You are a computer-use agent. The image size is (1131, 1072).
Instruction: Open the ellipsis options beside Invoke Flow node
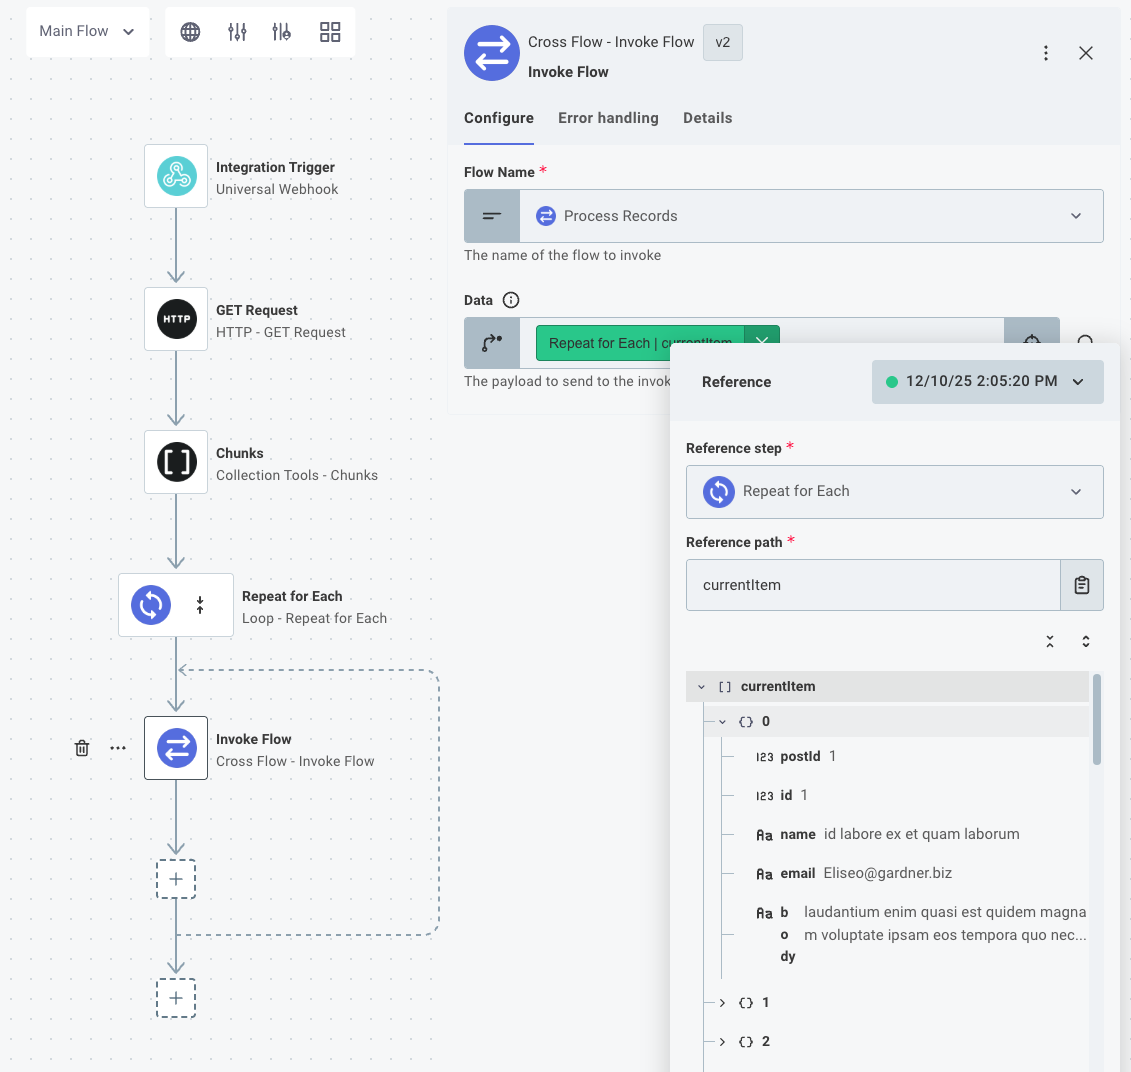click(x=118, y=748)
